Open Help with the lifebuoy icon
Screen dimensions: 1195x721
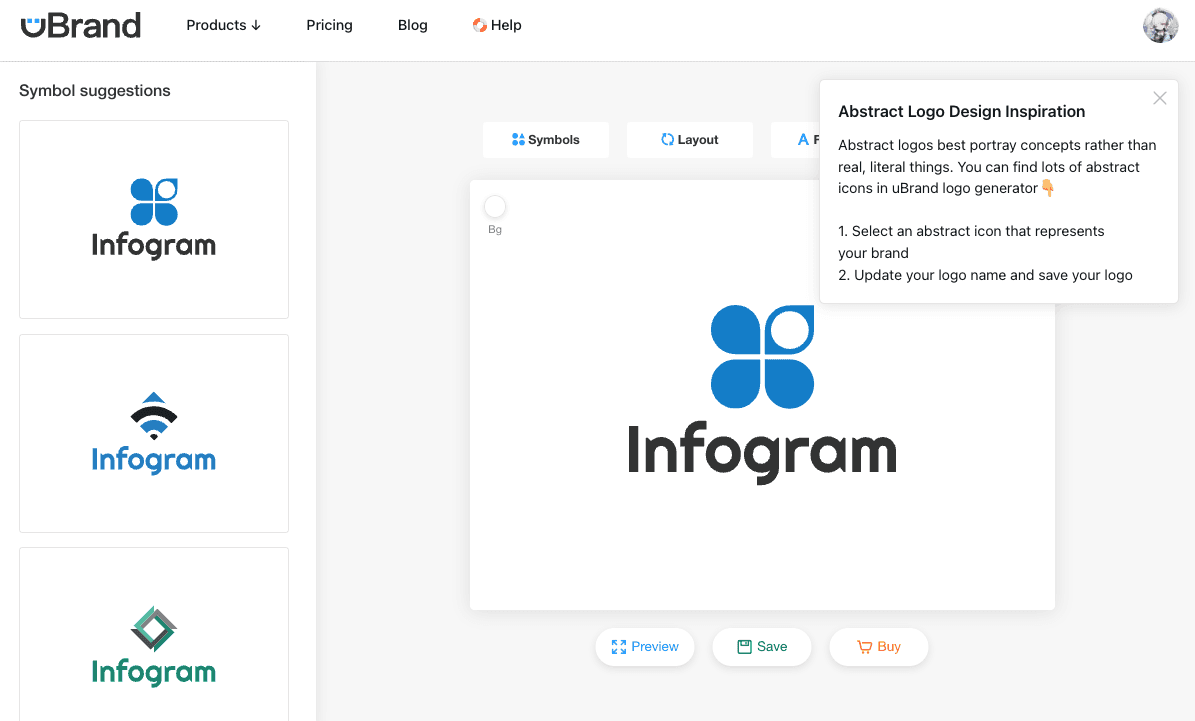[497, 25]
